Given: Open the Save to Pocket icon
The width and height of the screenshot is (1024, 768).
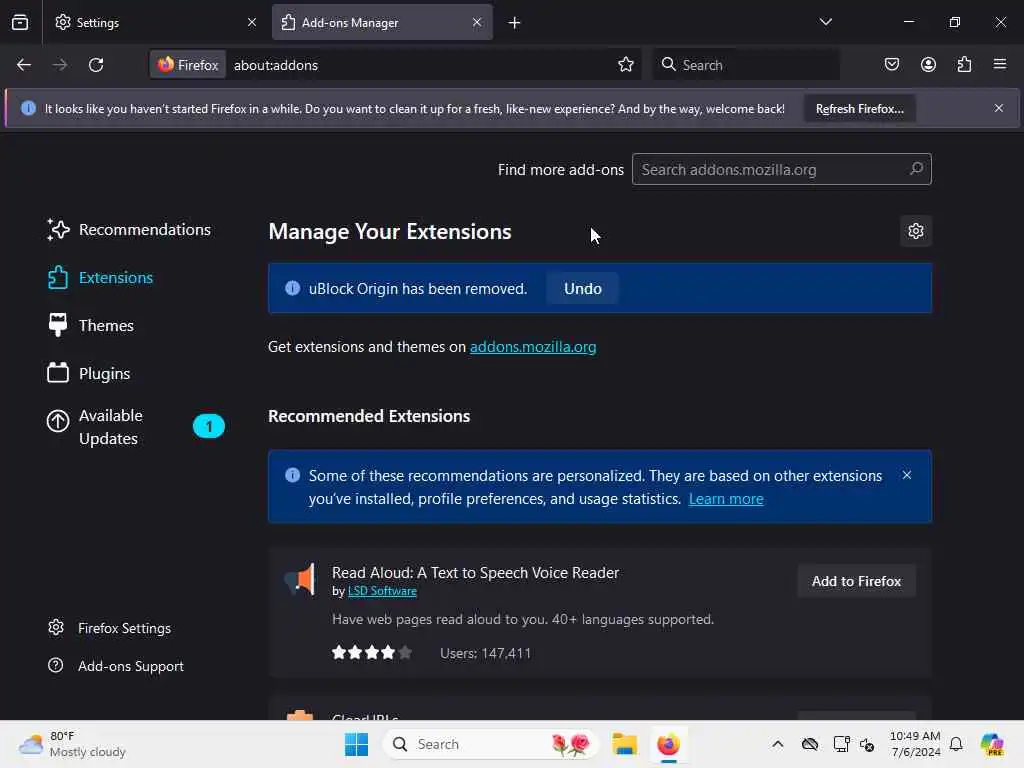Looking at the screenshot, I should [x=891, y=65].
